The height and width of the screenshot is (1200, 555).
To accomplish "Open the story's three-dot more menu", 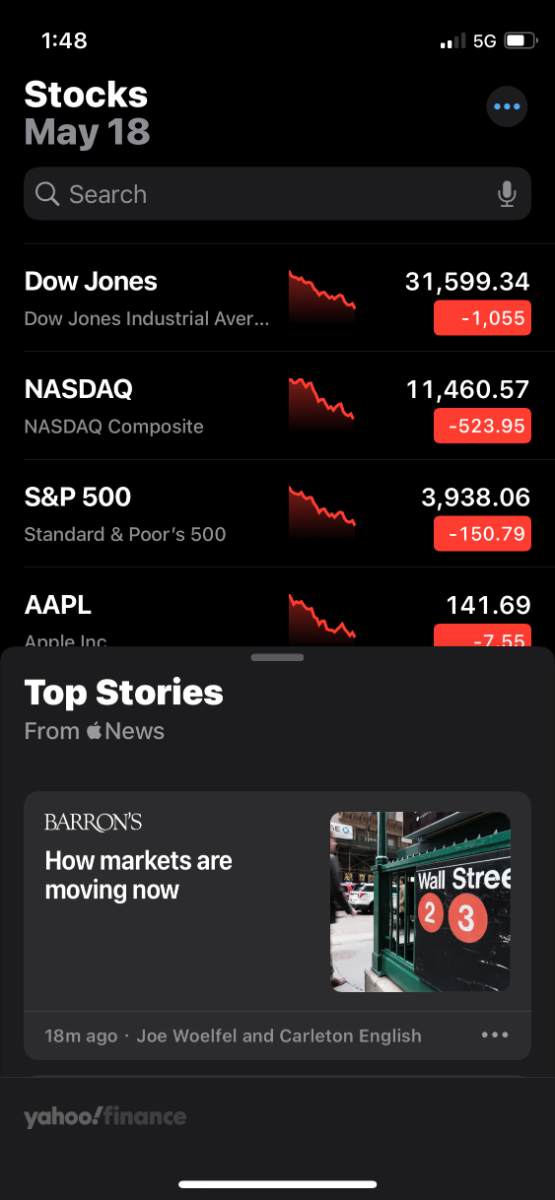I will [x=495, y=1035].
